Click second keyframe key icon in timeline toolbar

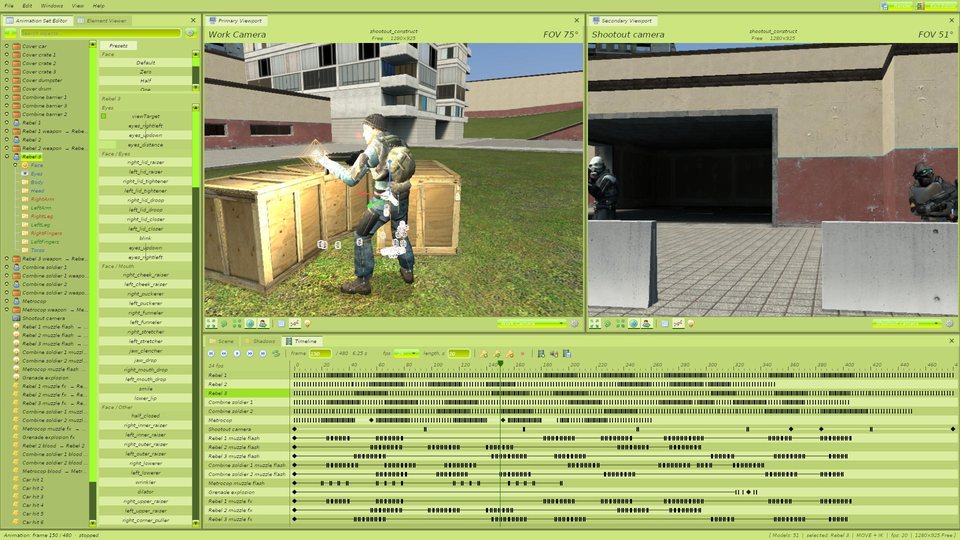click(x=497, y=353)
